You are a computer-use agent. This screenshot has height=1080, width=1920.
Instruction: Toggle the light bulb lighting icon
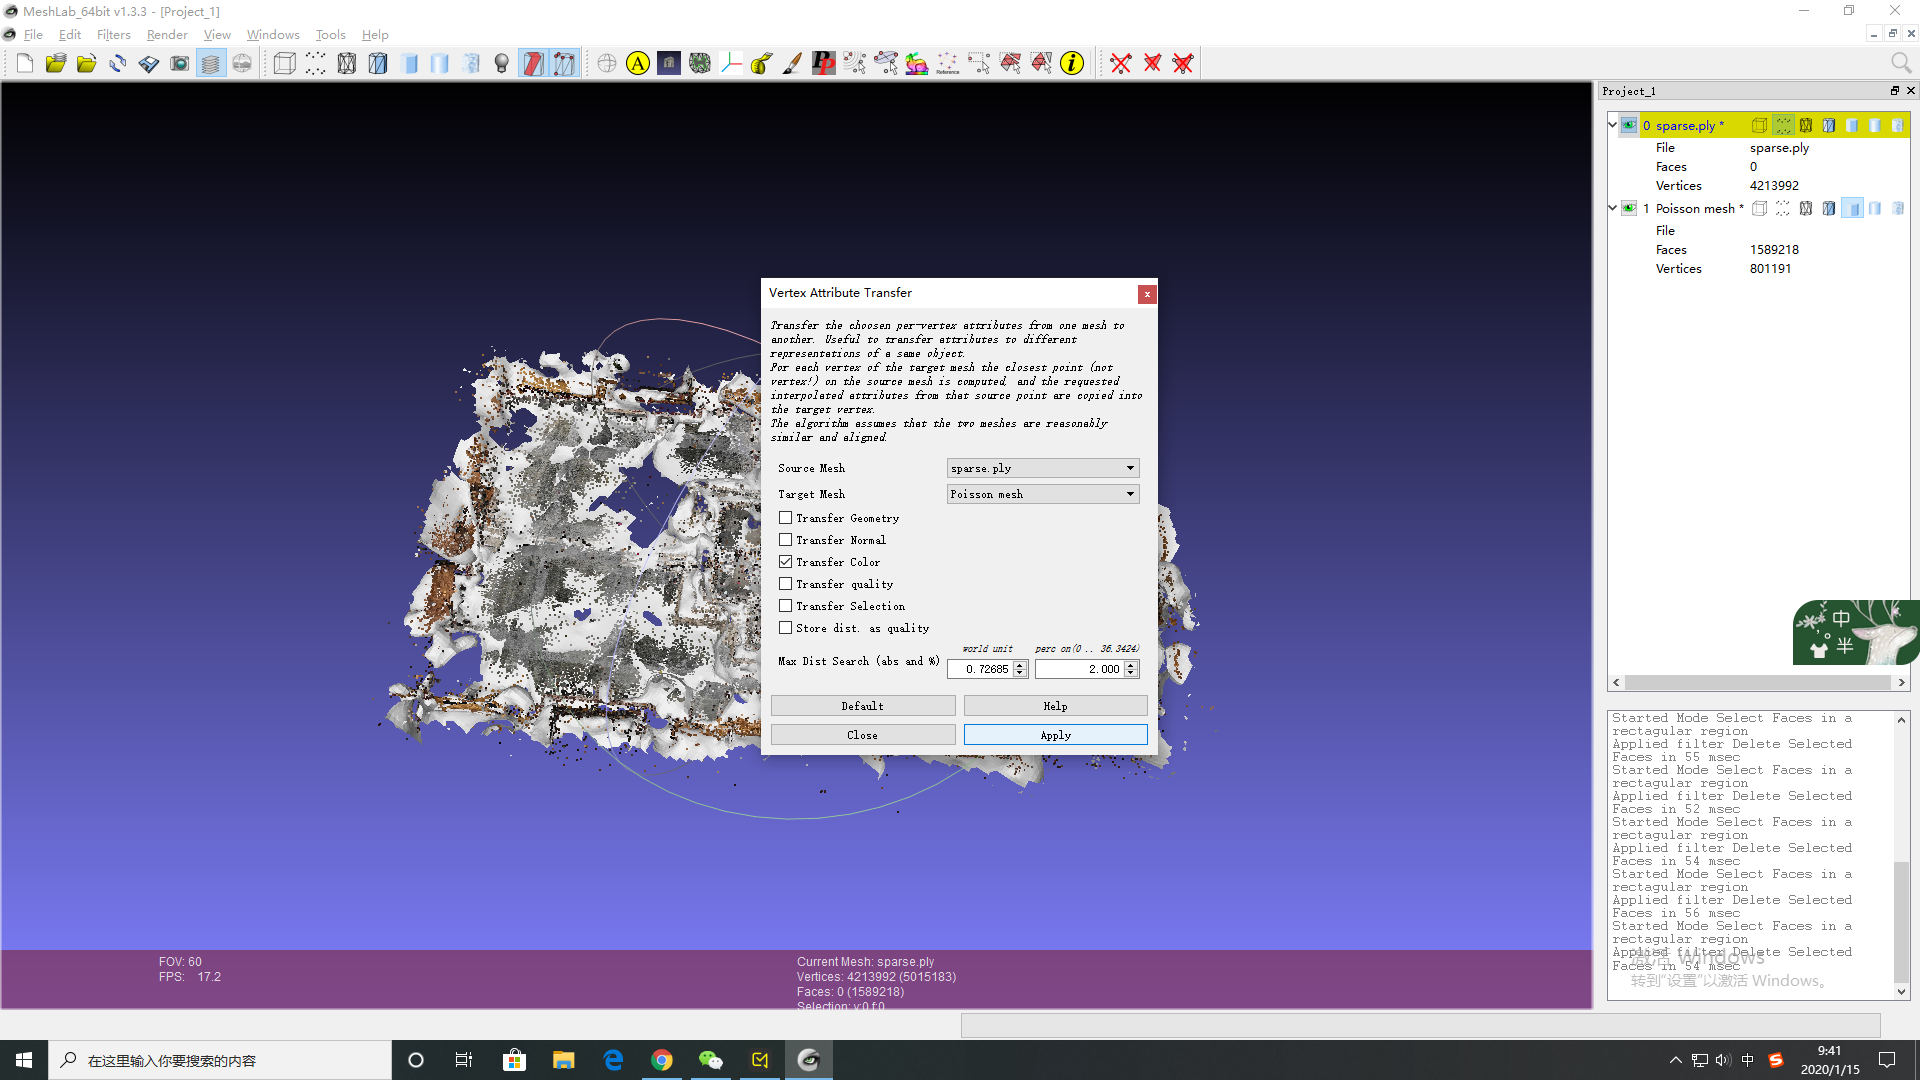[502, 64]
